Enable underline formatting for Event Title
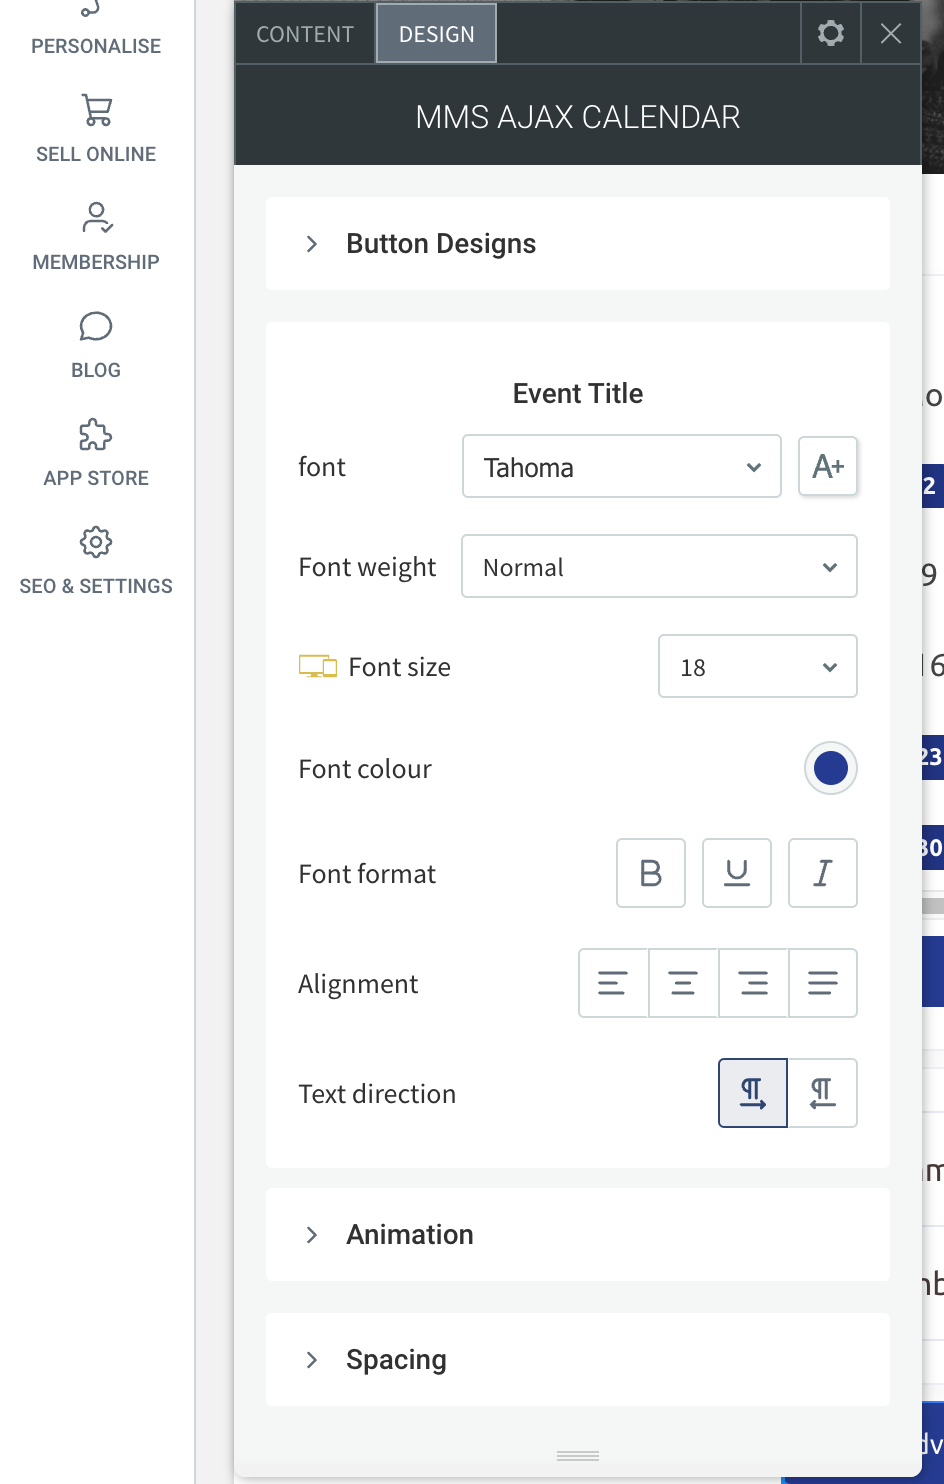This screenshot has height=1484, width=944. 737,873
